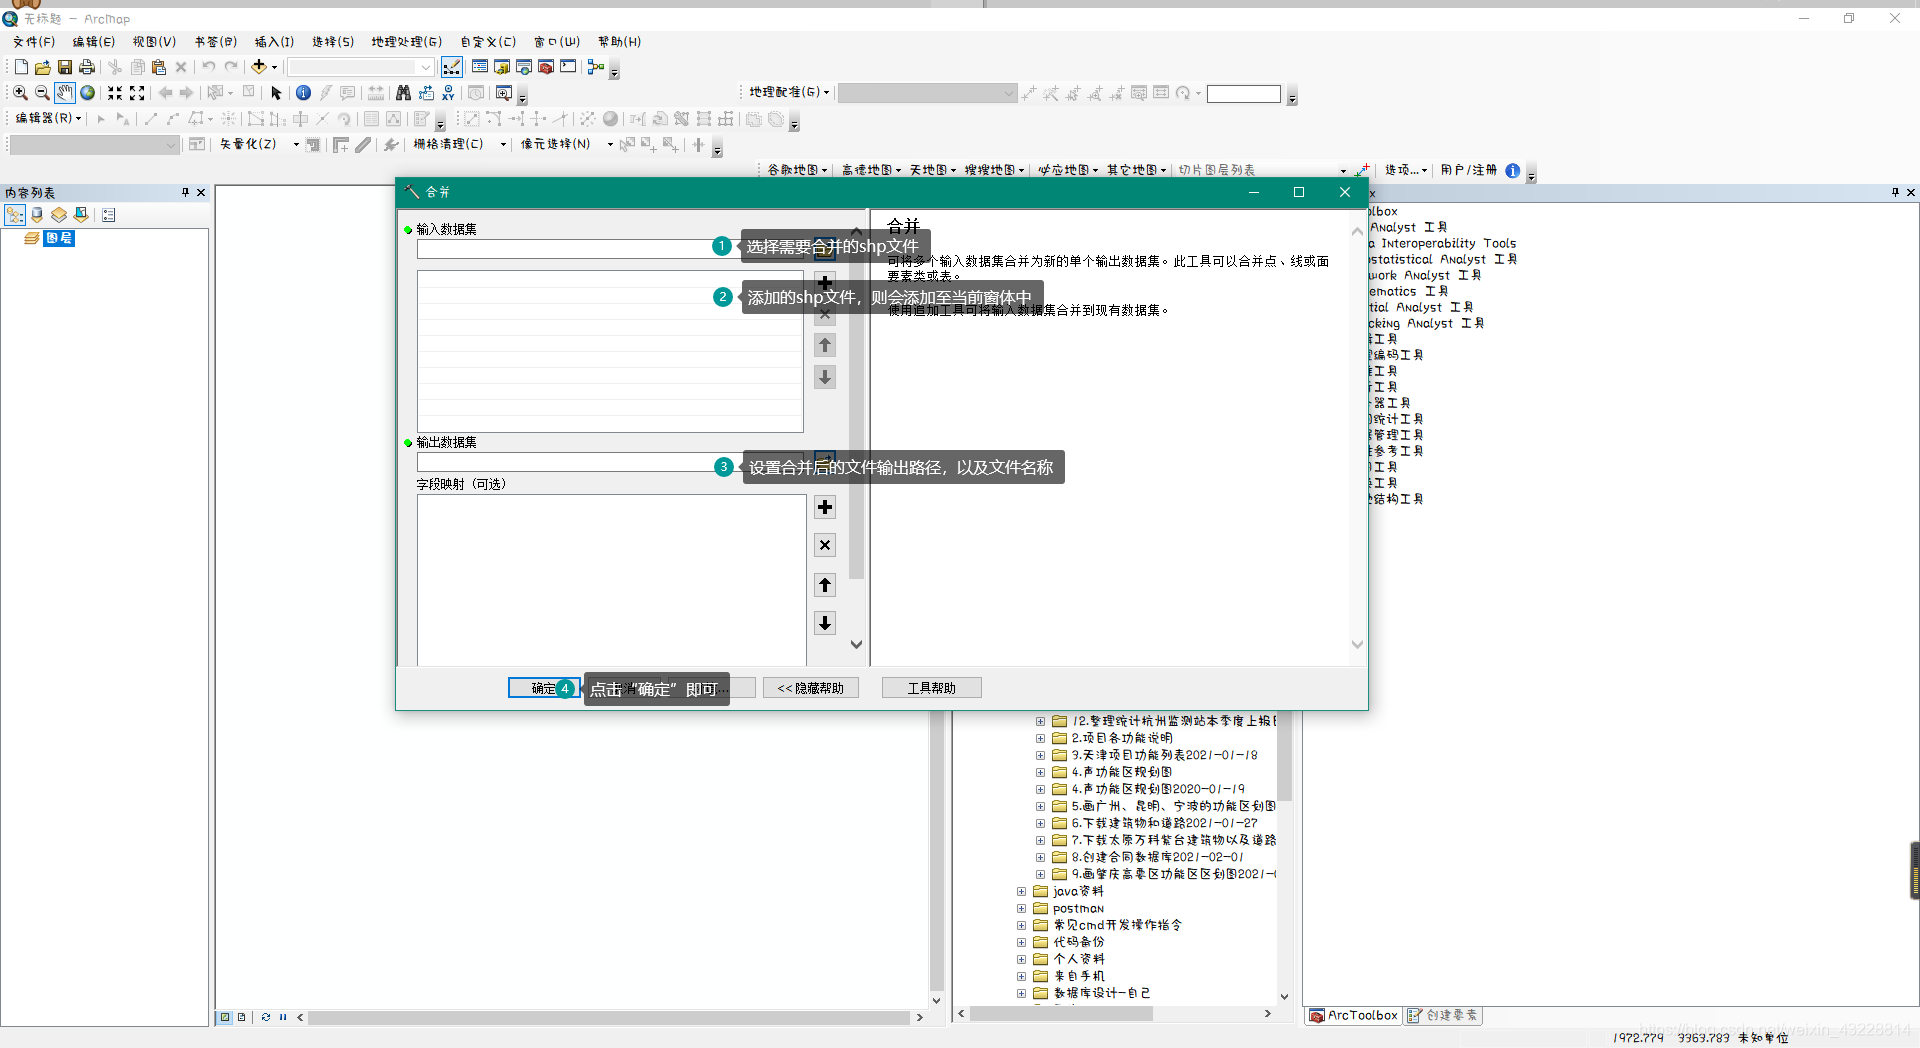This screenshot has height=1048, width=1920.
Task: Open the 选项 button menu
Action: coord(1406,170)
